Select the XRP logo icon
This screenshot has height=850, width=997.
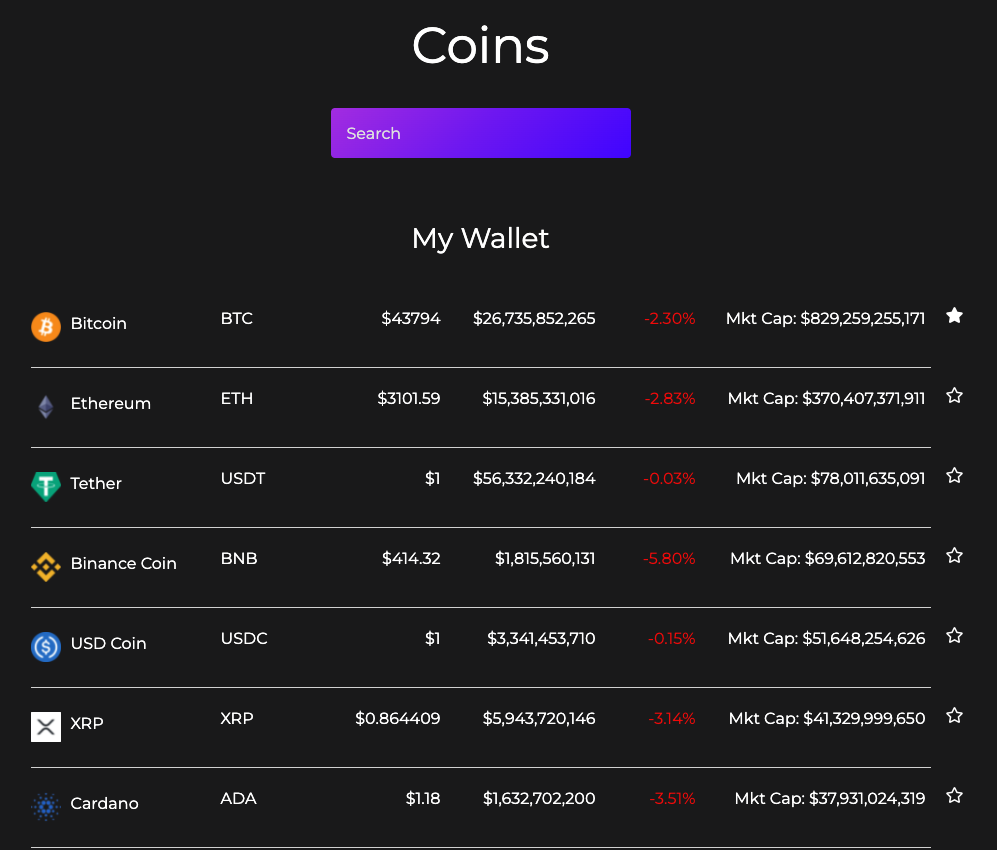coord(45,727)
